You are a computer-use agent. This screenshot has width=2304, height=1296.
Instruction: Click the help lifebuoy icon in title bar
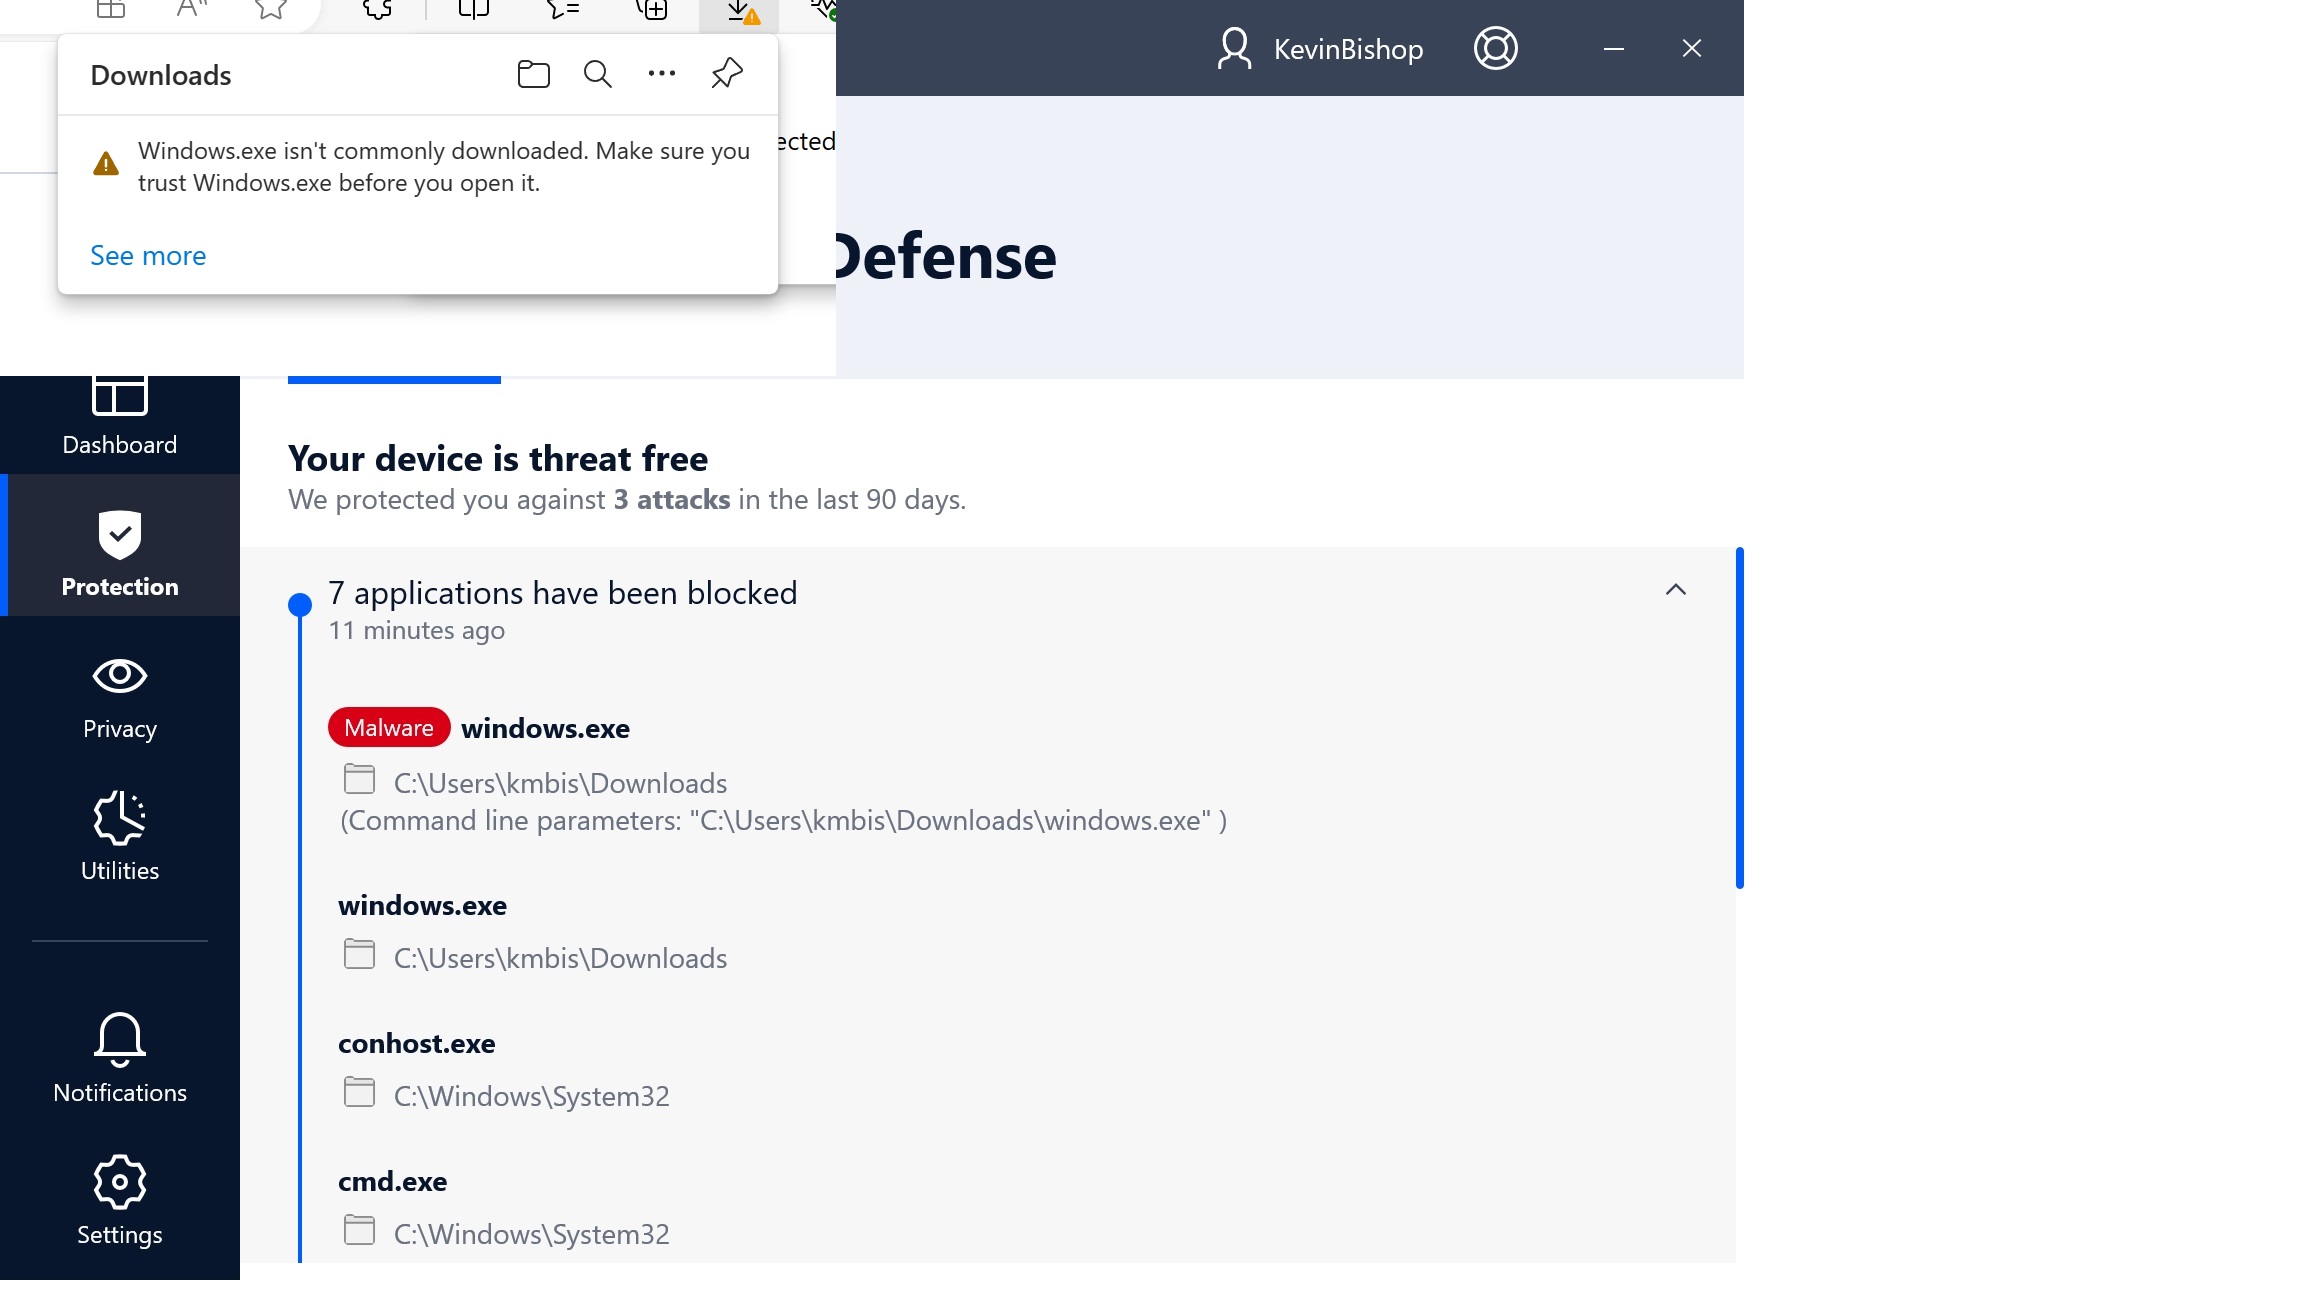click(x=1495, y=48)
